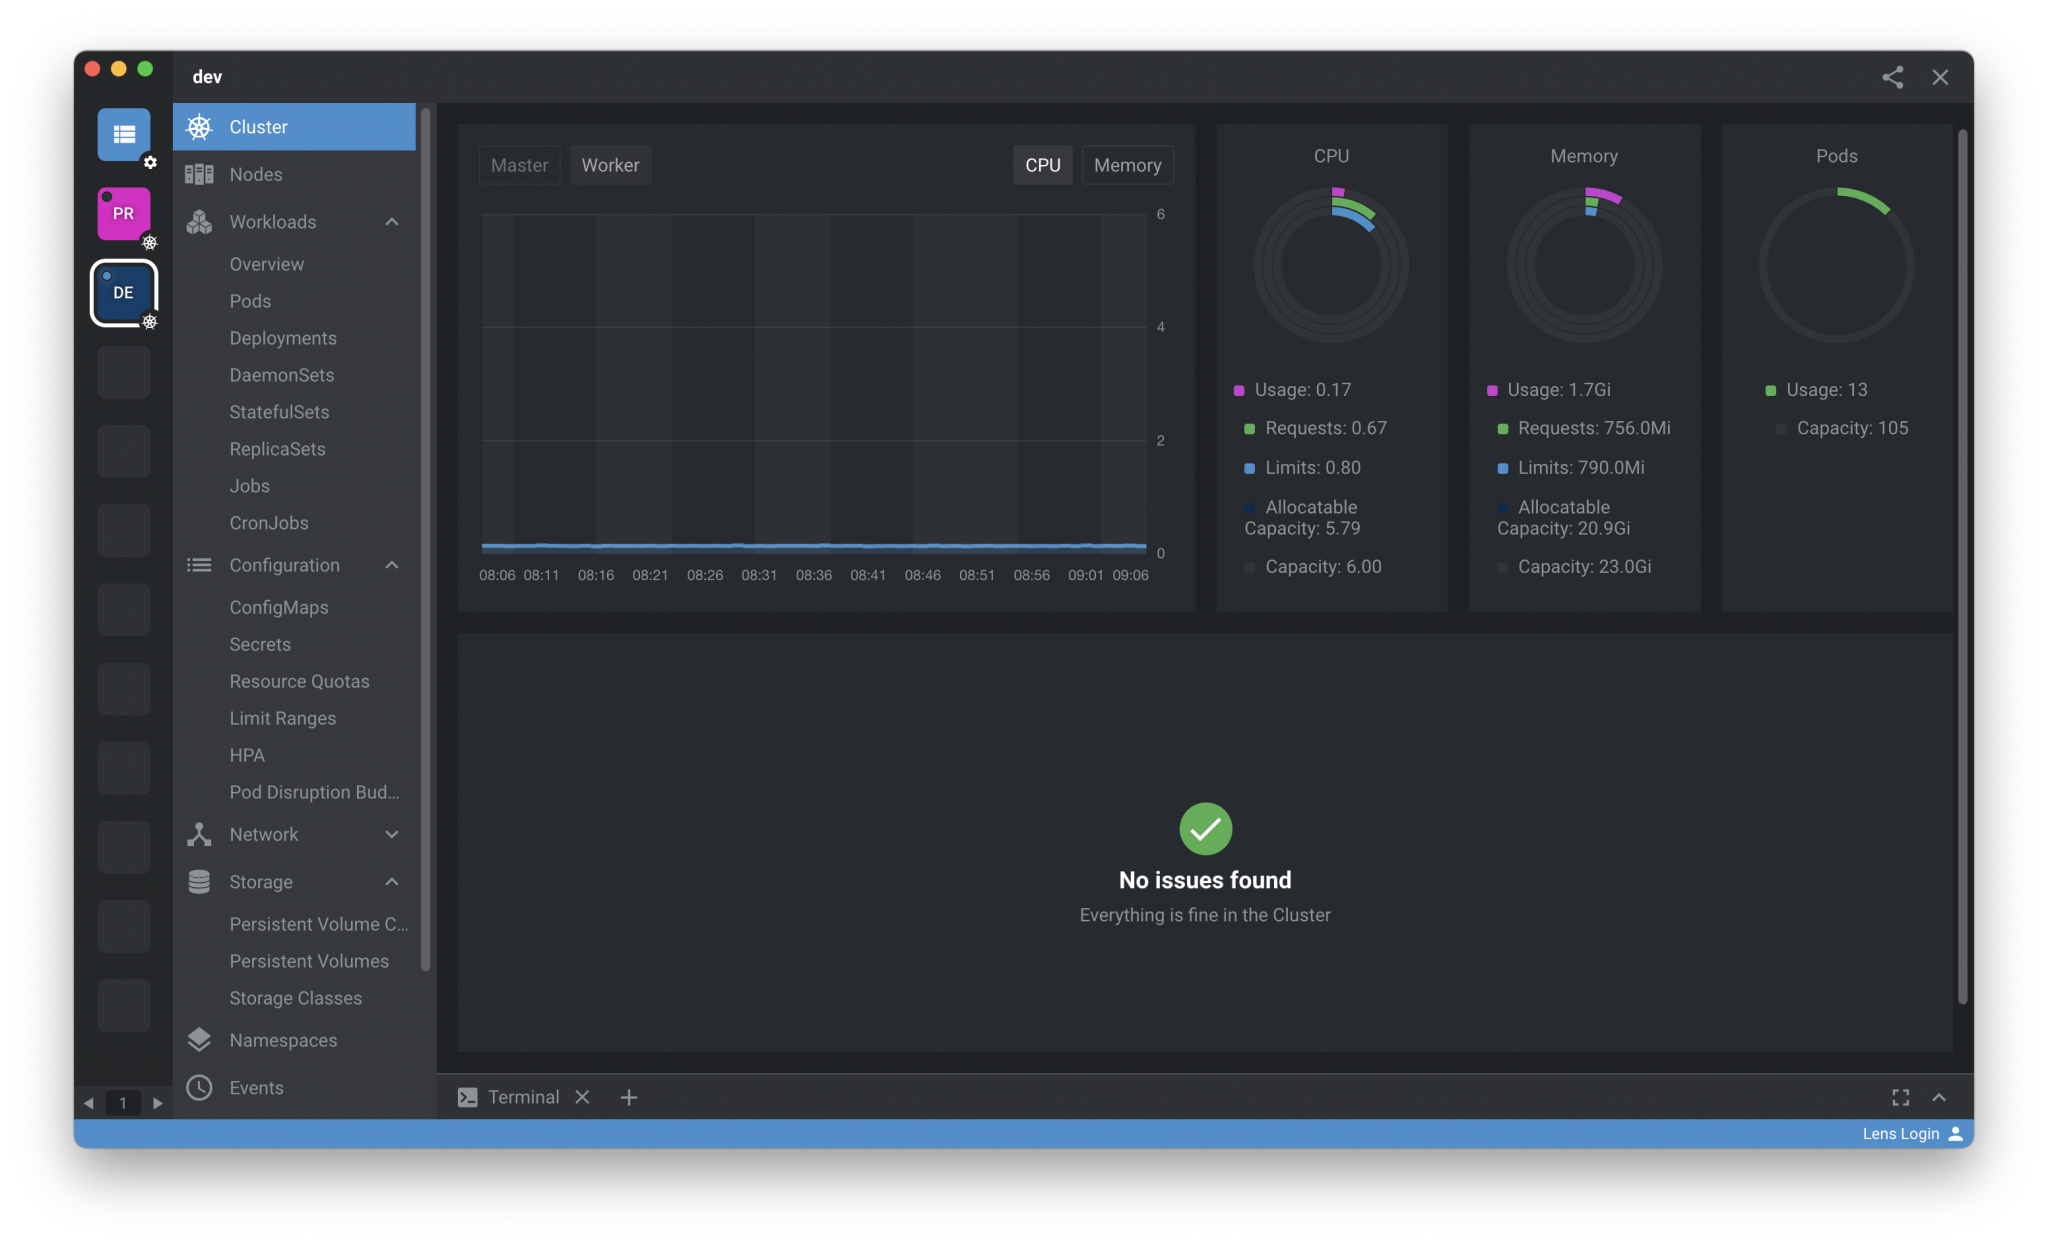Image resolution: width=2048 pixels, height=1246 pixels.
Task: Click the share icon in title bar
Action: 1893,77
